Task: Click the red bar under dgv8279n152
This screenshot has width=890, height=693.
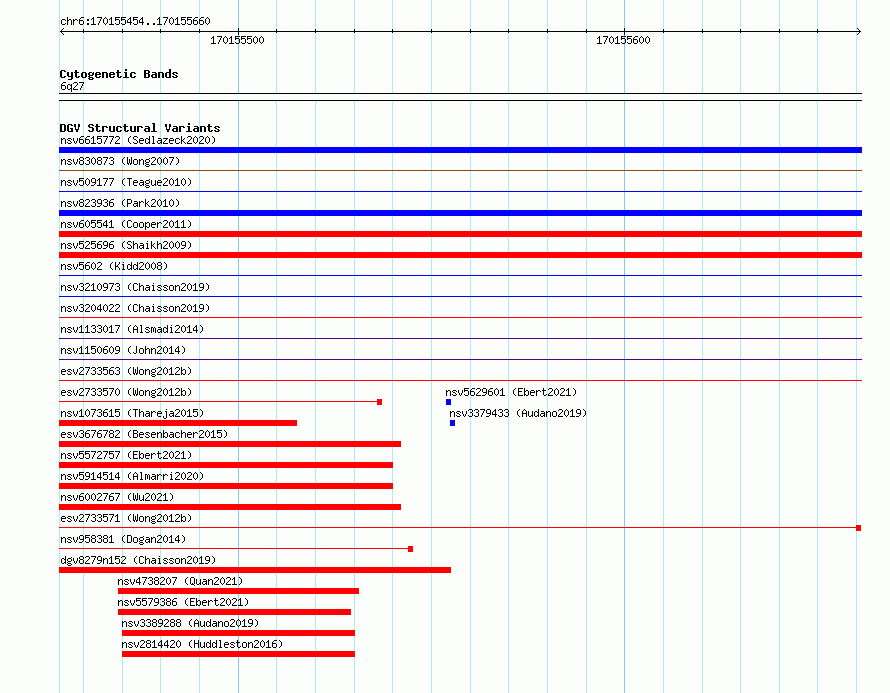Action: click(255, 570)
